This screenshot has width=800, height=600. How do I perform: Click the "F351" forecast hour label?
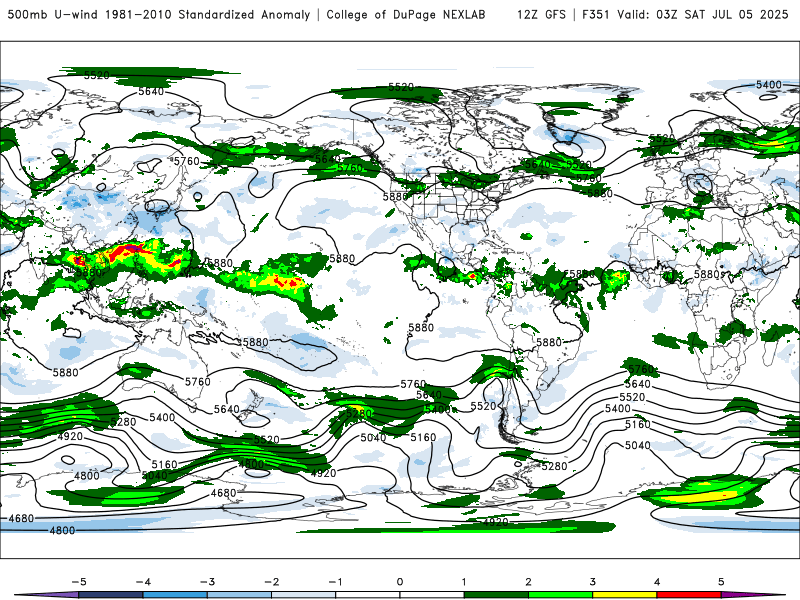pyautogui.click(x=595, y=14)
